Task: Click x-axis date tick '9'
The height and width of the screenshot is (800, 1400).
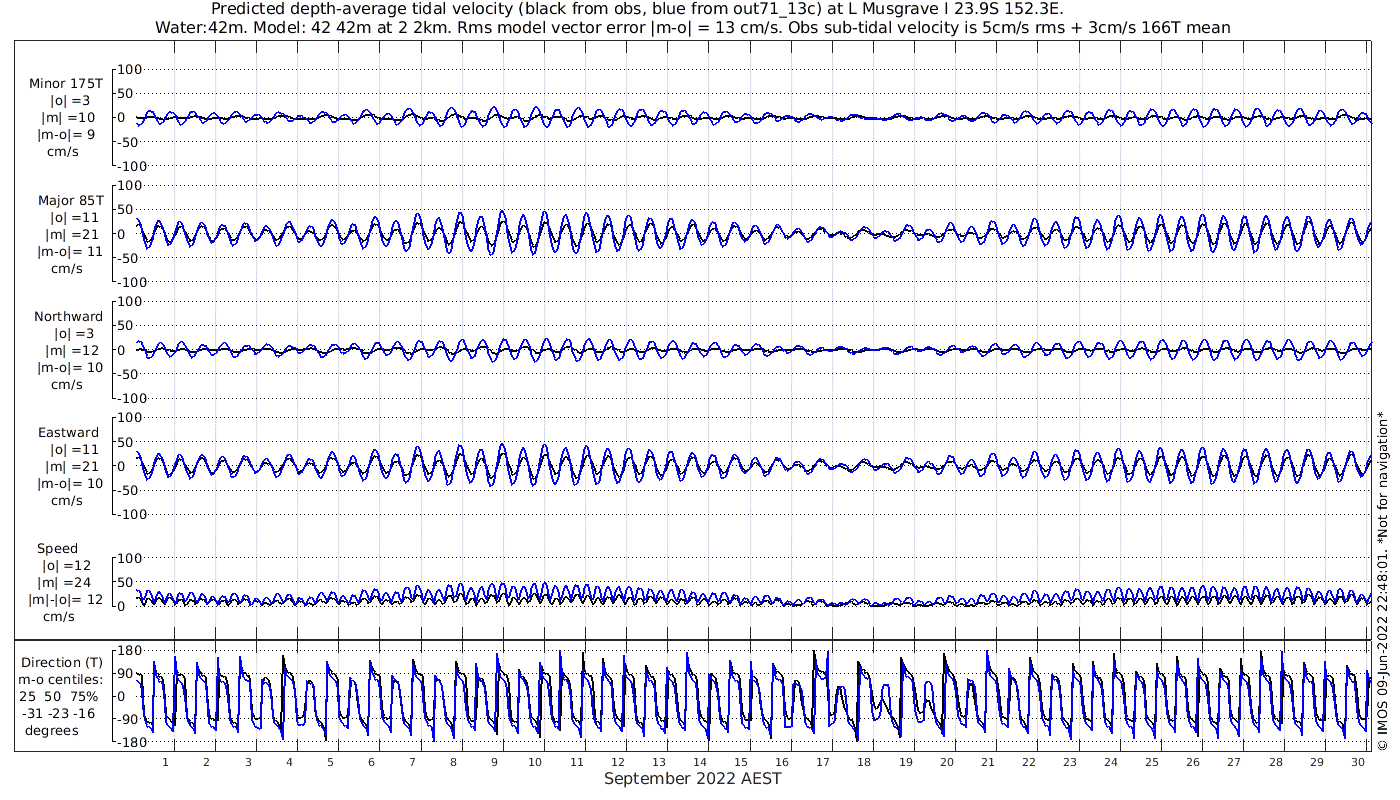Action: coord(494,762)
